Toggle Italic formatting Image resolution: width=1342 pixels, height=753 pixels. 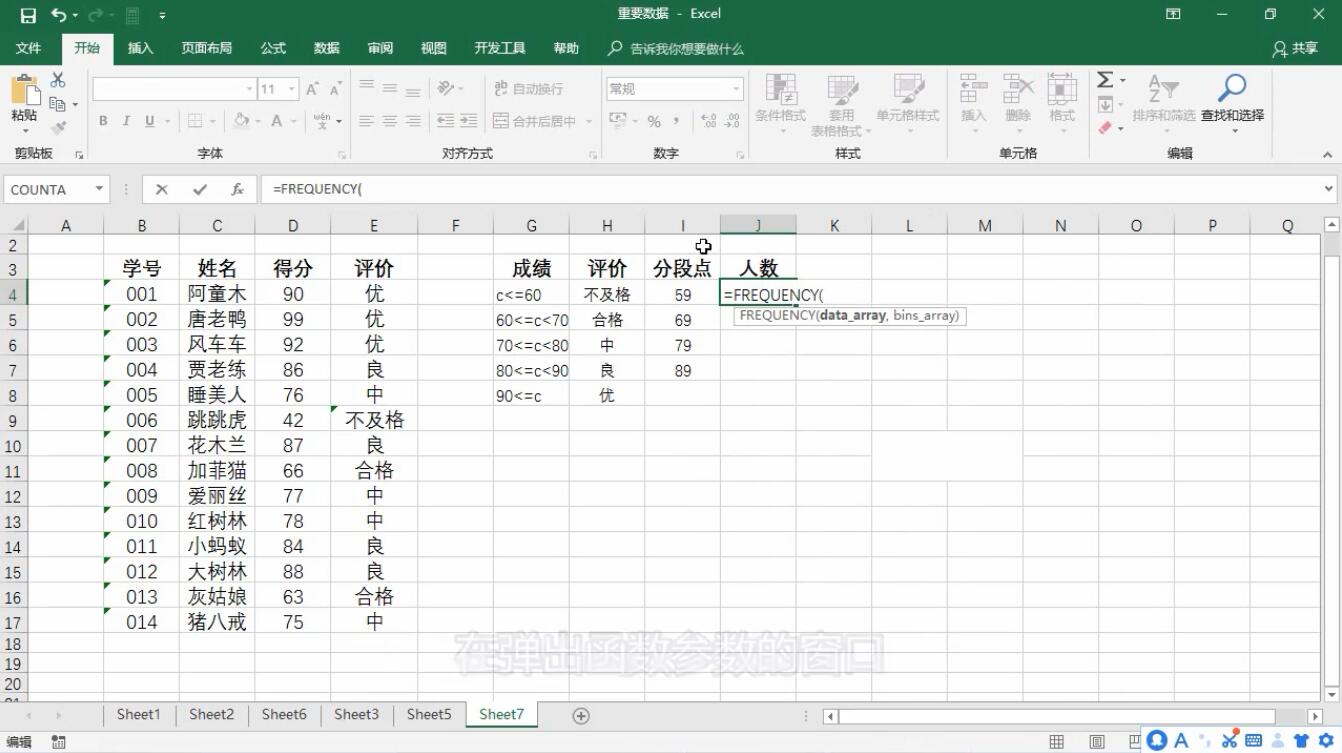pyautogui.click(x=126, y=121)
